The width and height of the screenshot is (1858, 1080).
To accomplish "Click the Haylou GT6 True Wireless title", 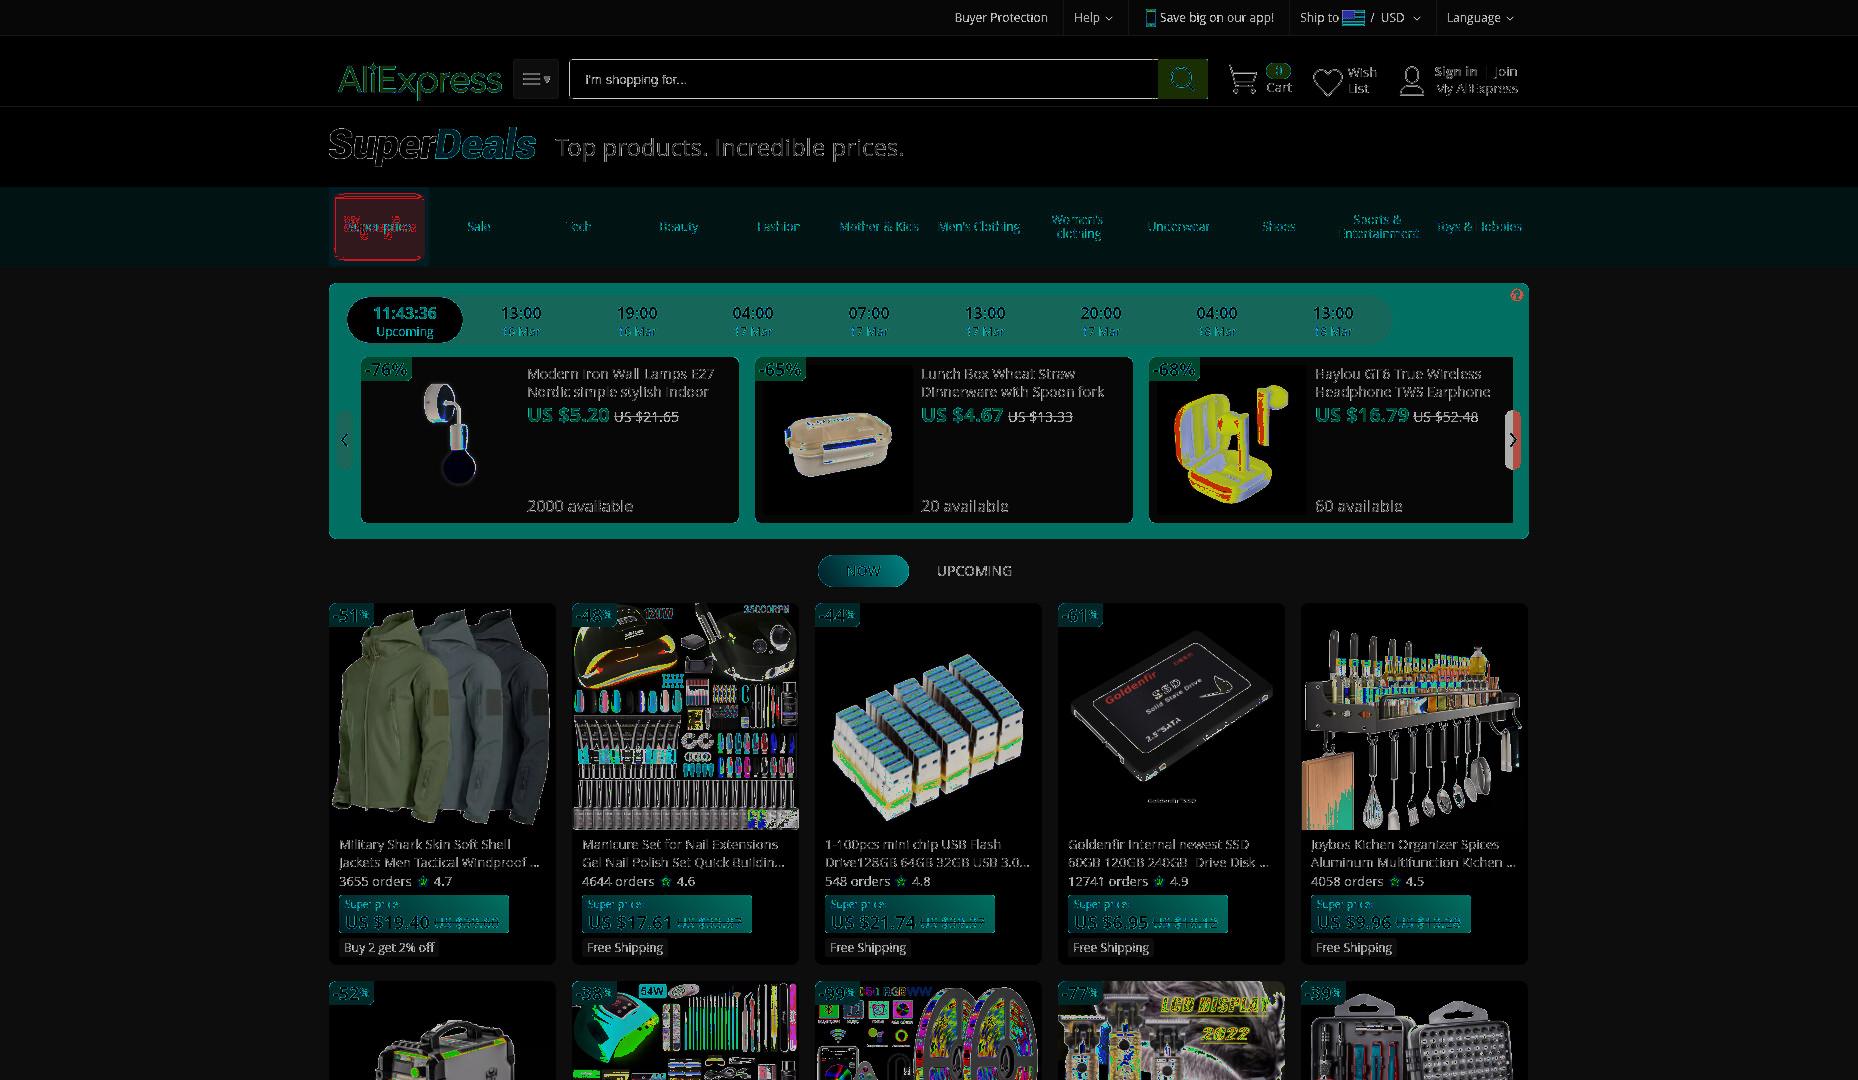I will pyautogui.click(x=1402, y=383).
